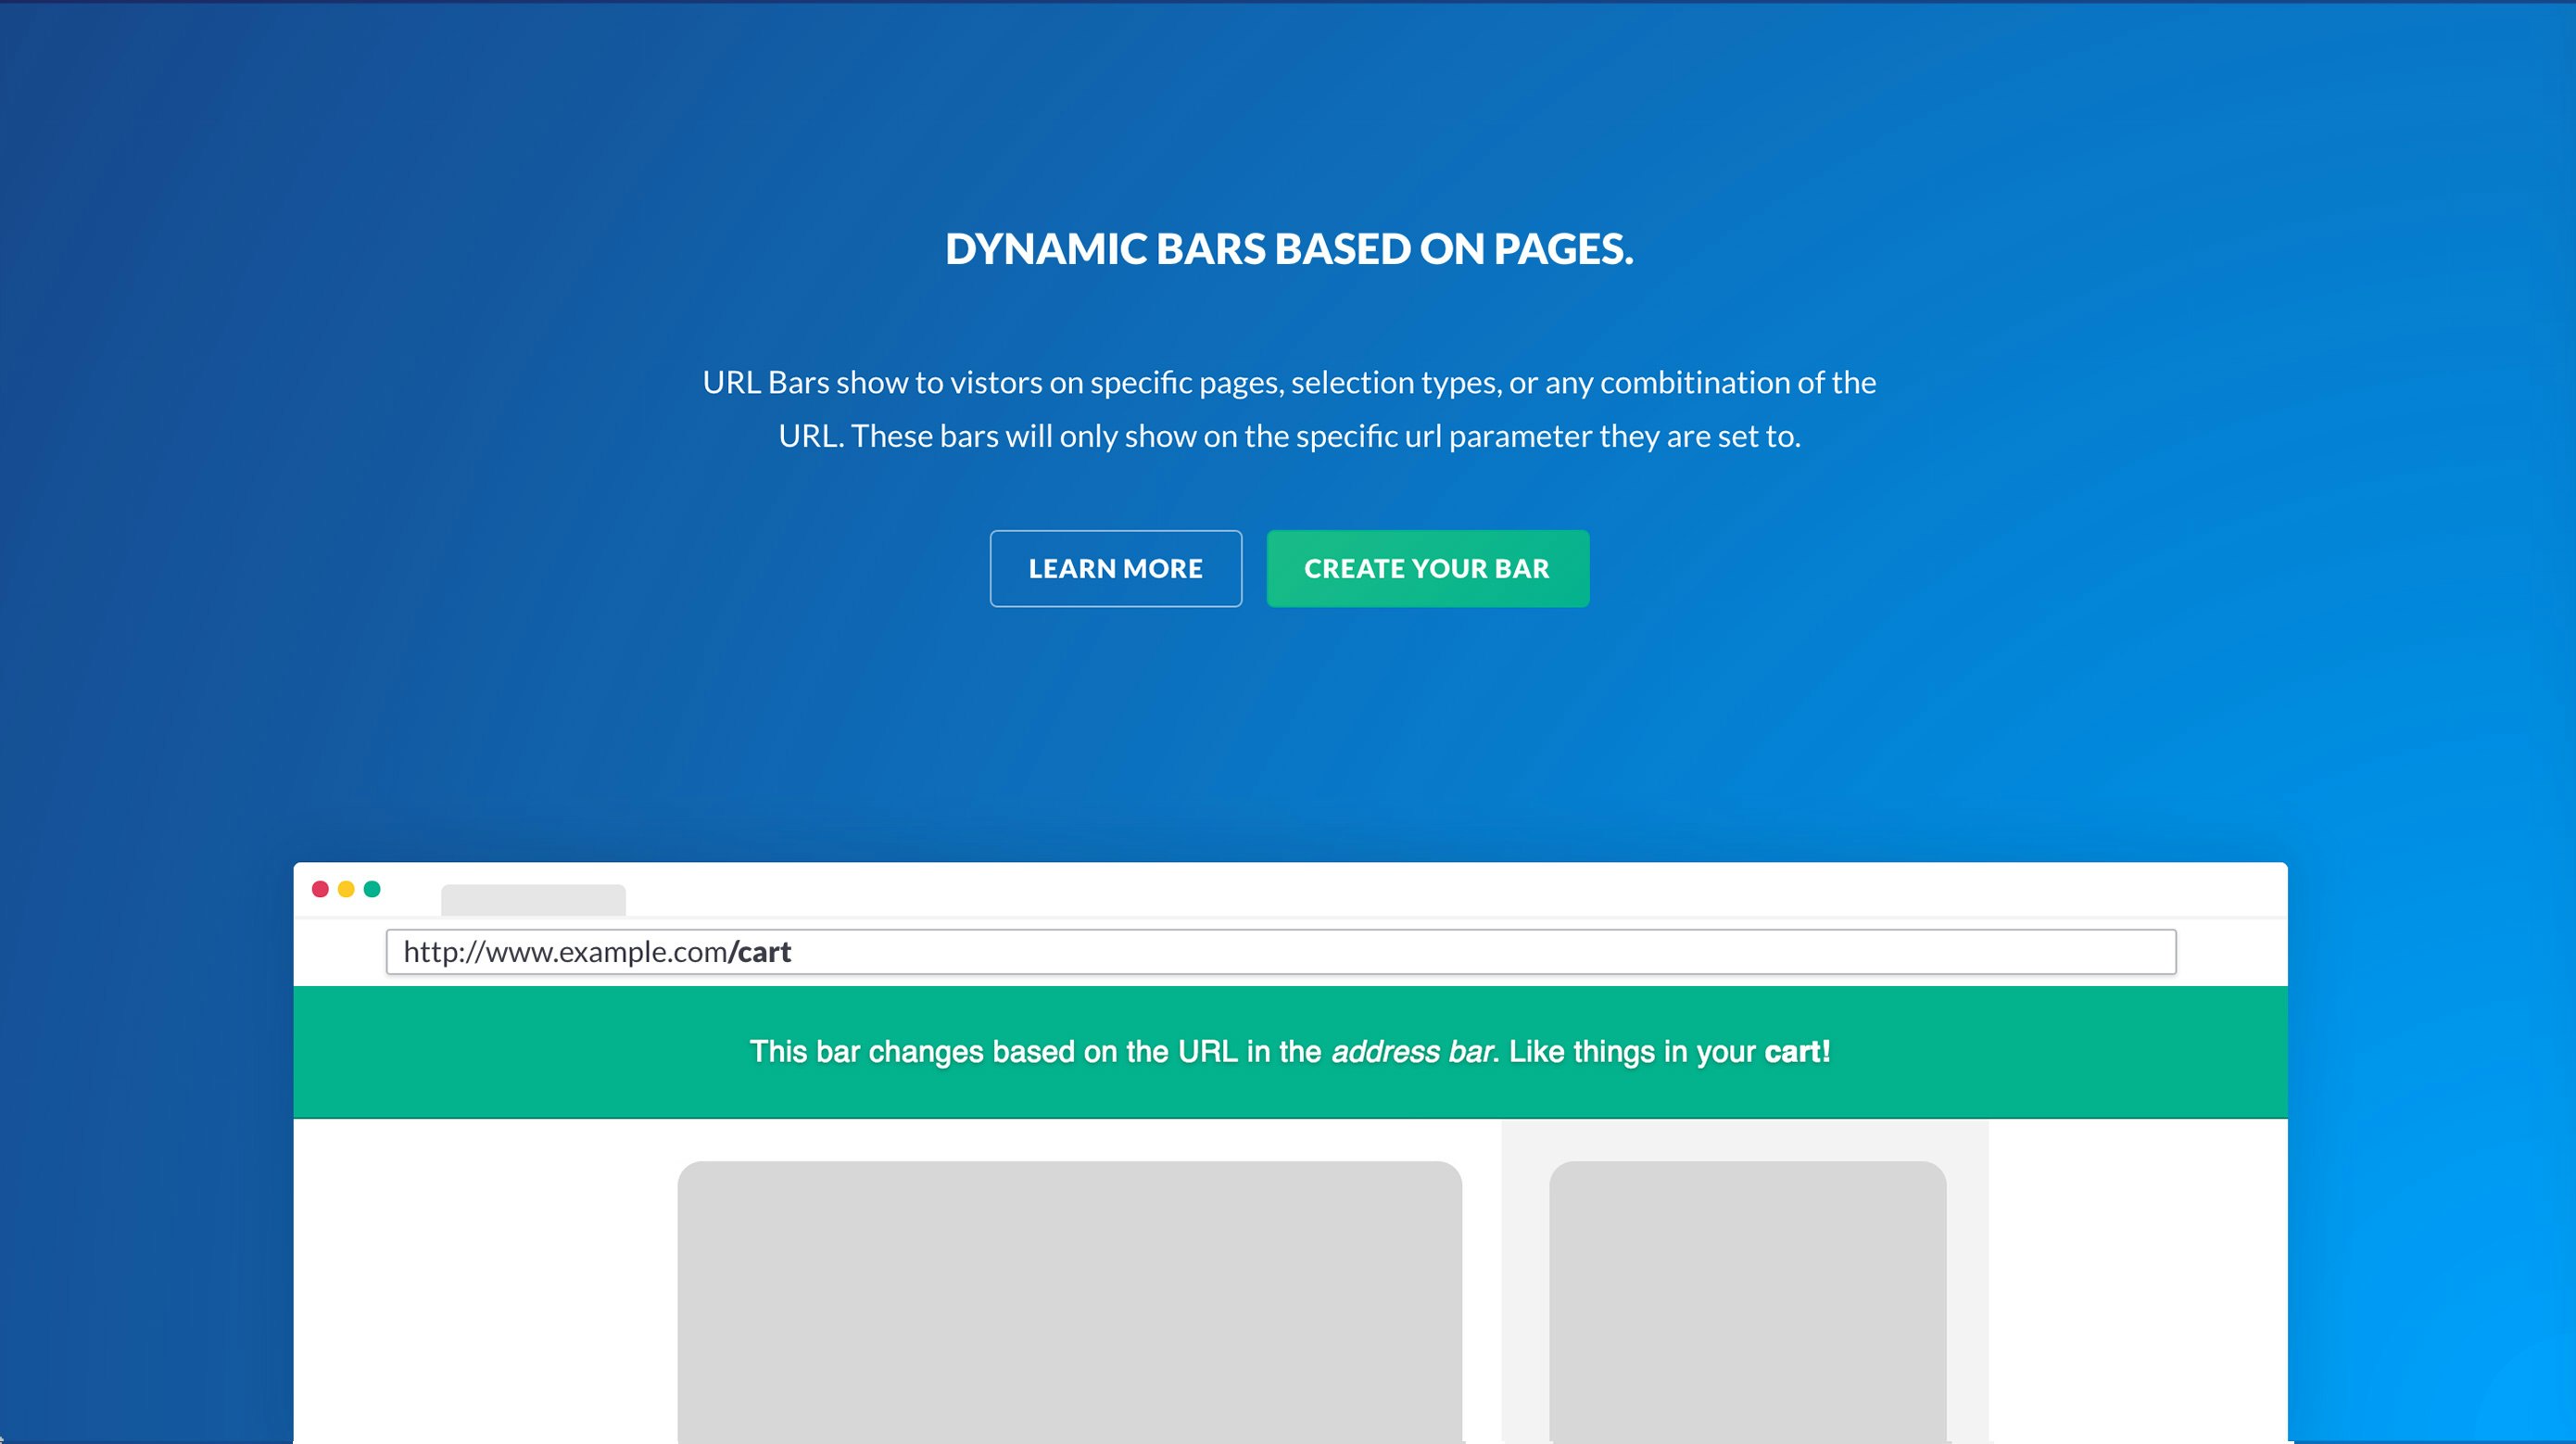The height and width of the screenshot is (1444, 2576).
Task: Click the yellow dot in mock browser
Action: point(346,889)
